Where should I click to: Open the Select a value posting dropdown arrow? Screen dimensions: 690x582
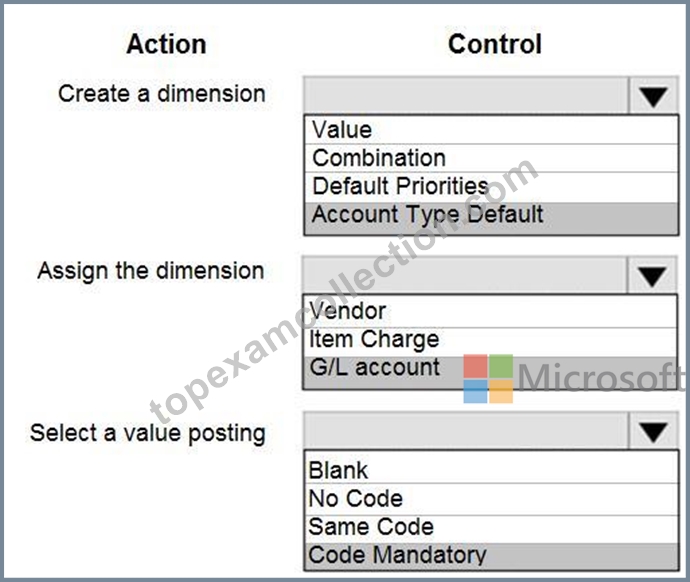[653, 431]
